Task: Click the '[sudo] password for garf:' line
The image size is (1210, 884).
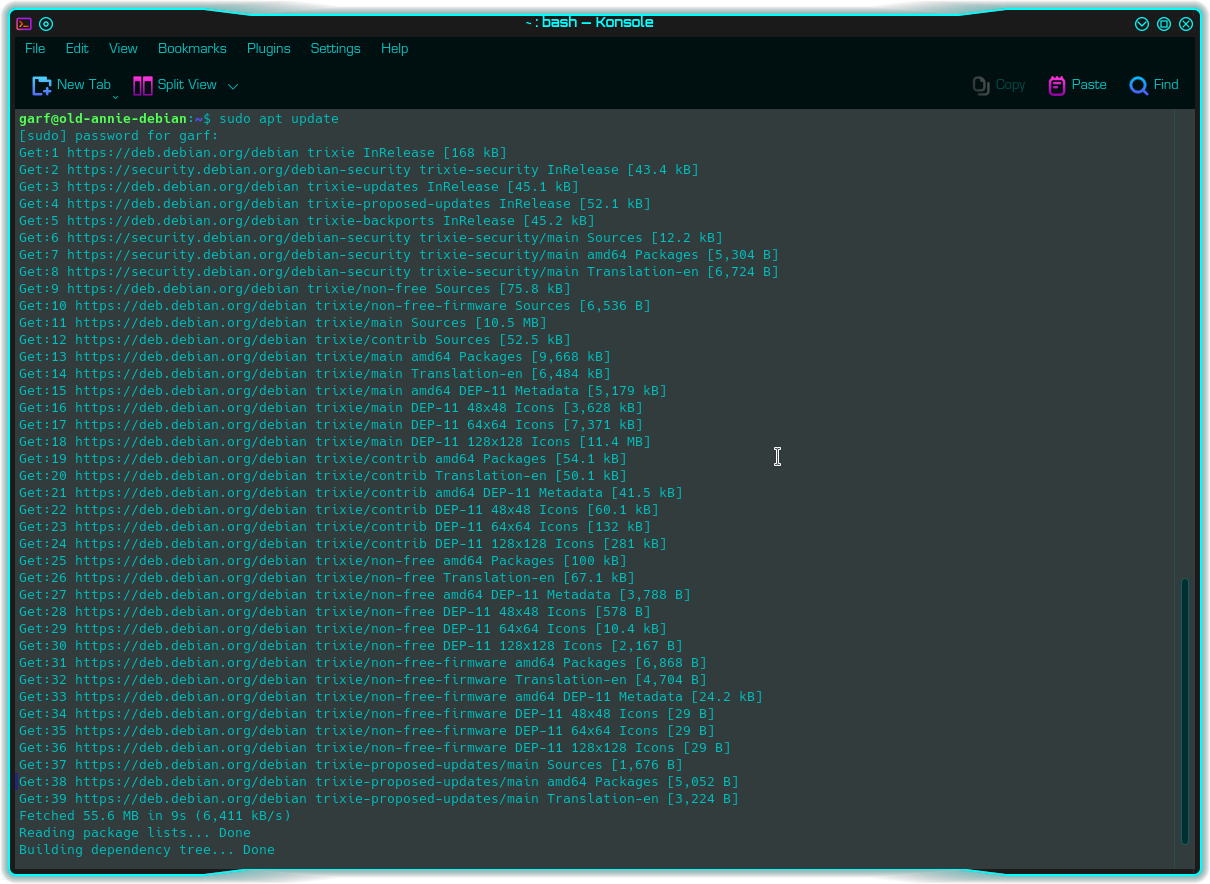Action: 119,136
